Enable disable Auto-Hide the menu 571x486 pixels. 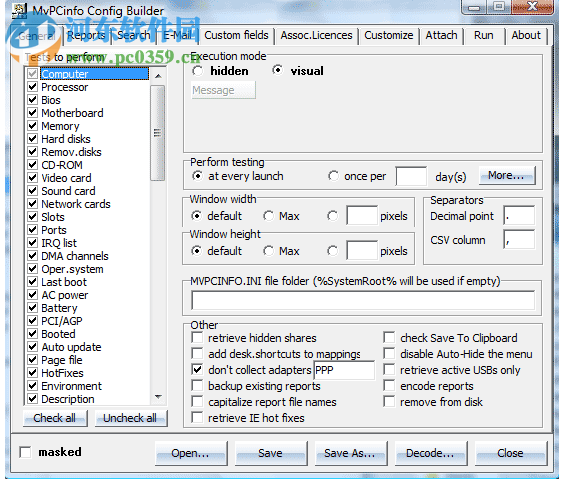point(389,353)
